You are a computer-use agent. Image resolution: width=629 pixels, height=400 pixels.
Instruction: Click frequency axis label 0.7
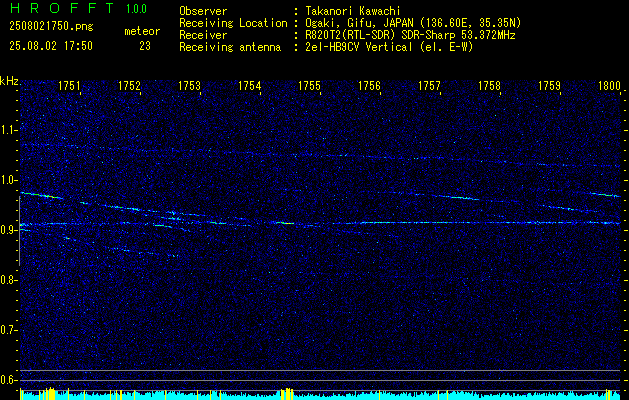(x=9, y=330)
